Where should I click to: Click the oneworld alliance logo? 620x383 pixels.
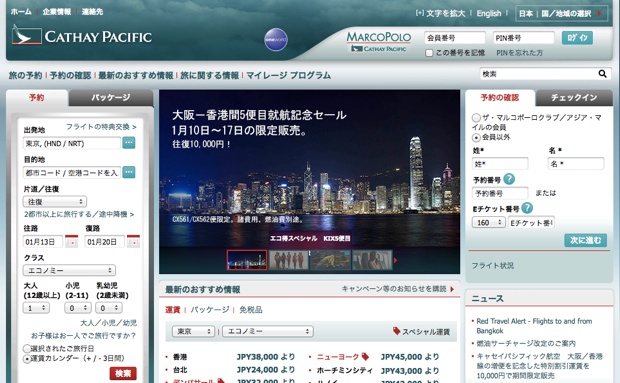[x=276, y=40]
